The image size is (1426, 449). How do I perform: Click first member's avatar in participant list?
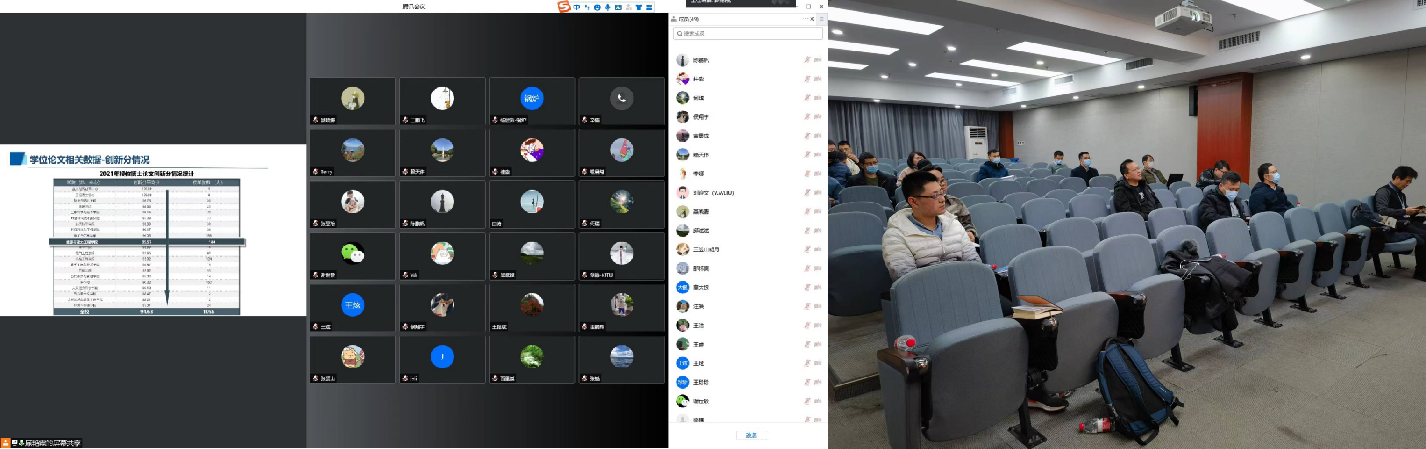[x=682, y=60]
